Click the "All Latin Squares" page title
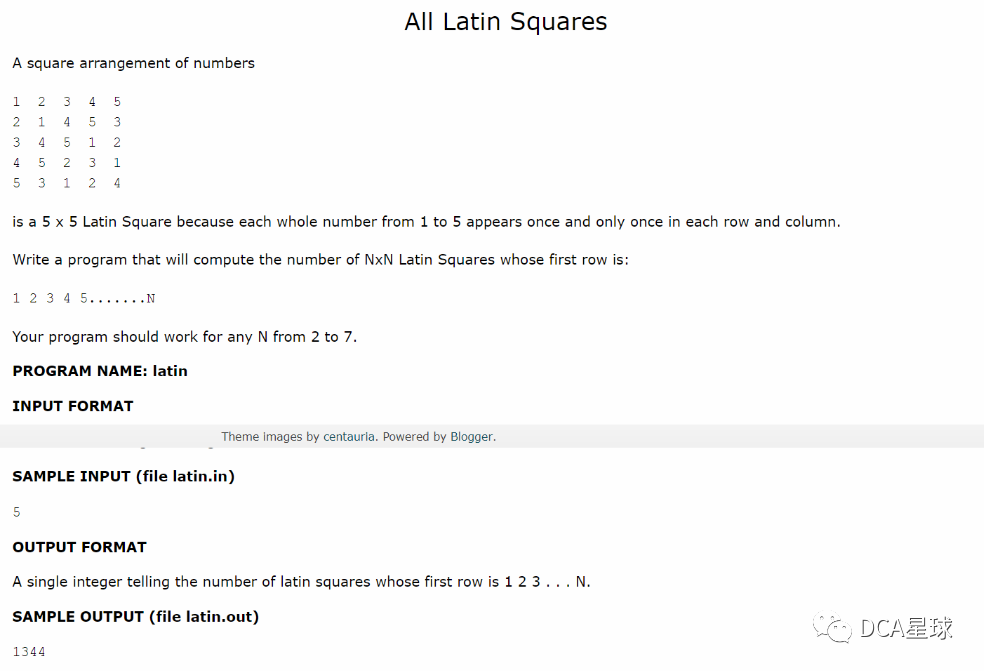The width and height of the screenshot is (984, 671). (x=505, y=21)
